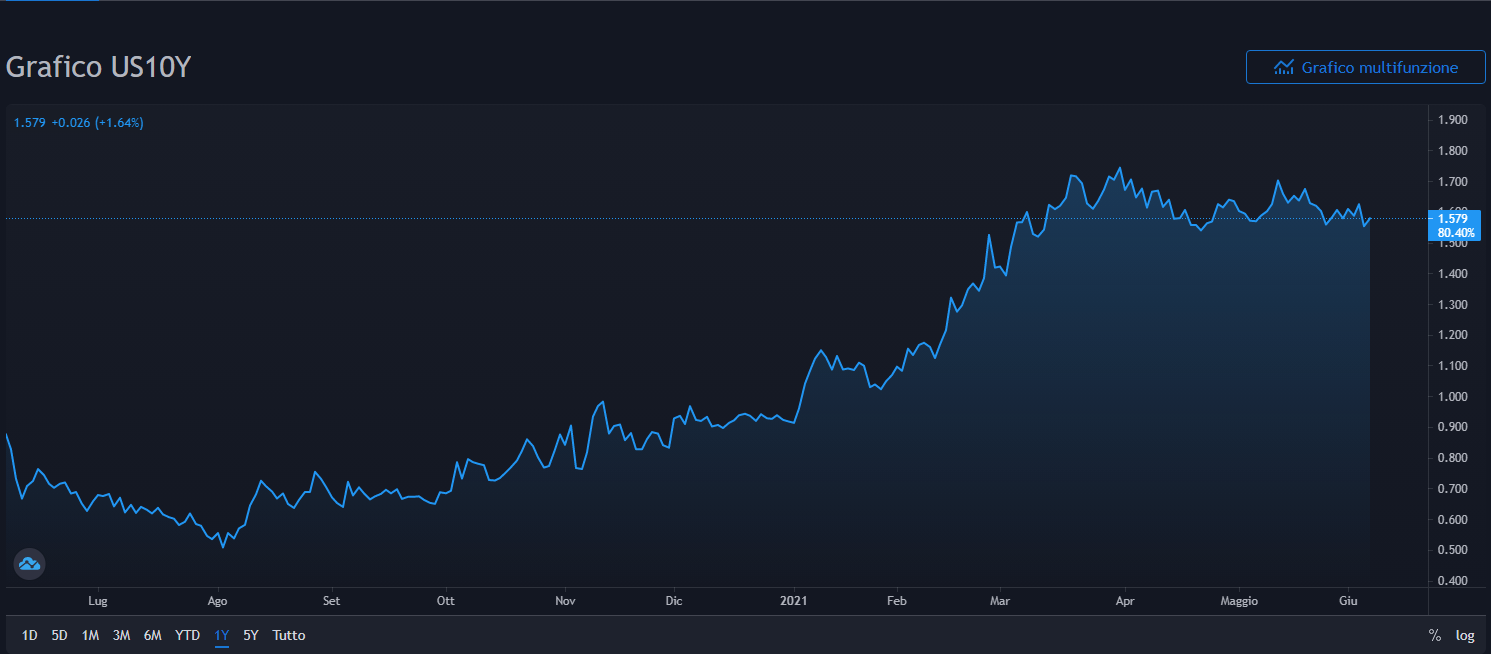This screenshot has height=654, width=1491.
Task: Select the 1D time range
Action: pyautogui.click(x=30, y=635)
